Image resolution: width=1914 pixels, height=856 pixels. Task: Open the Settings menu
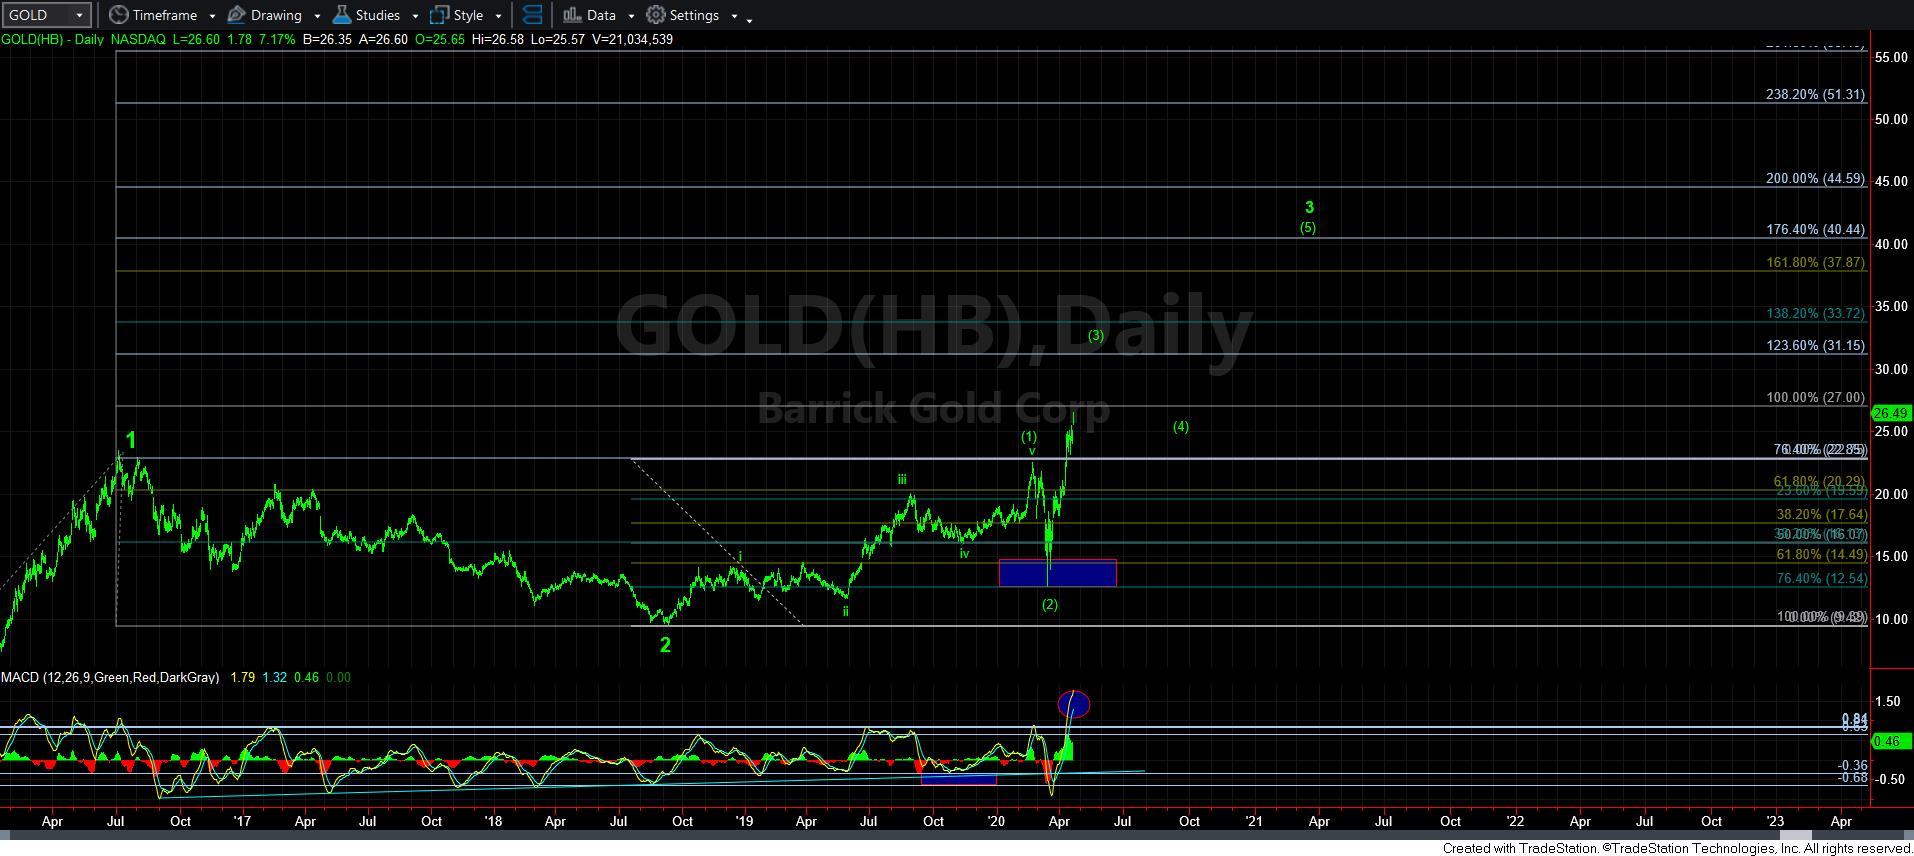click(693, 15)
